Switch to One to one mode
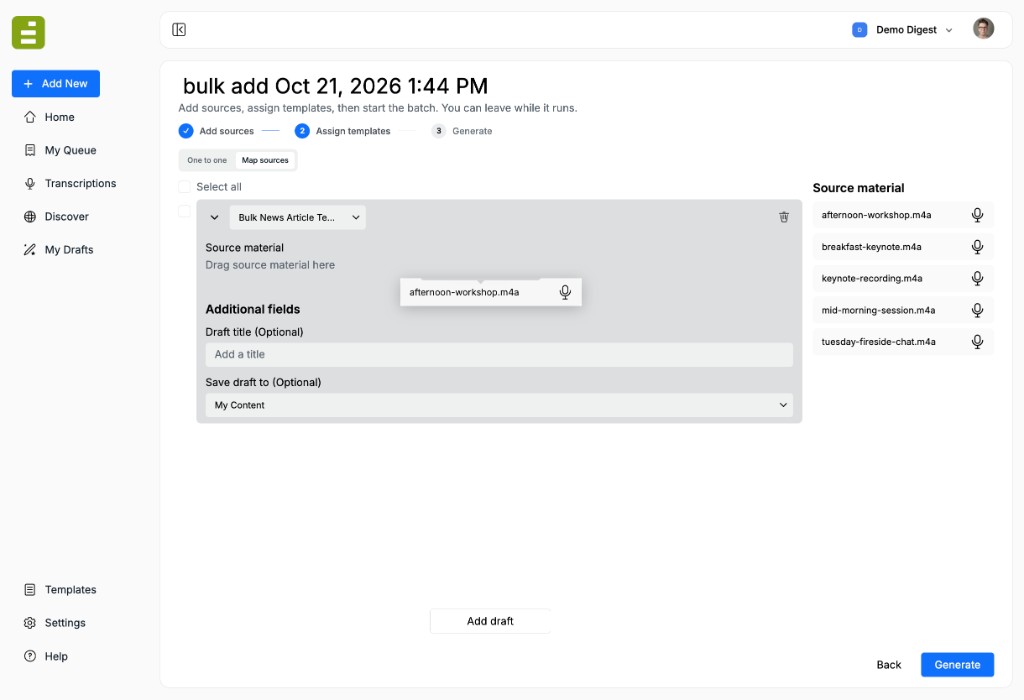The image size is (1024, 700). click(207, 160)
